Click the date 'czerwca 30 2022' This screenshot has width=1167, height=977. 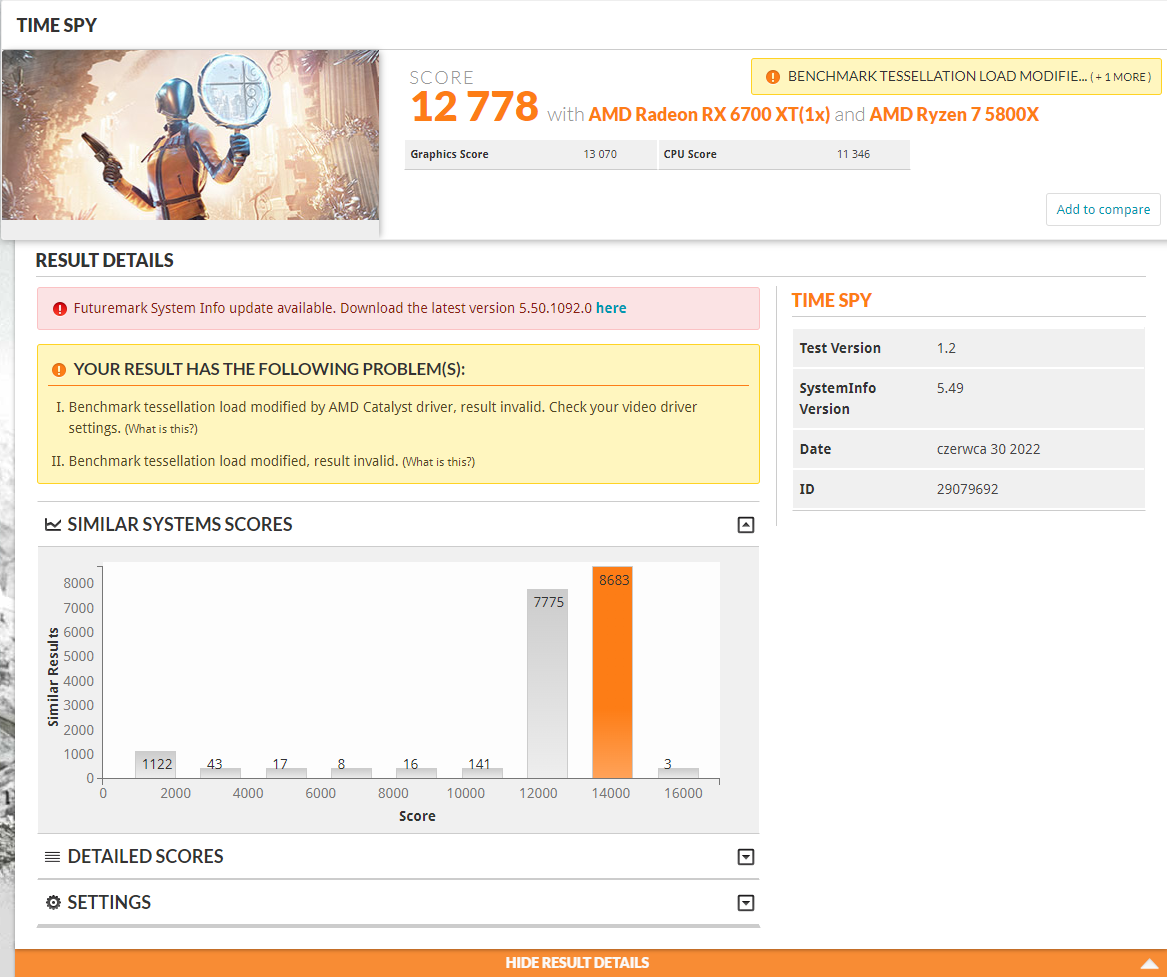988,449
